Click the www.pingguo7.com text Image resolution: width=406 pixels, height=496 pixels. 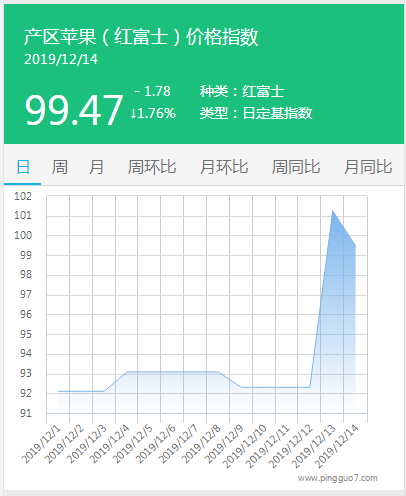point(338,478)
